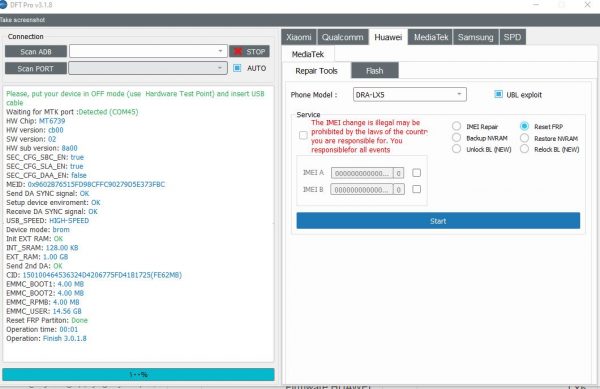Close the DFT Pro window
The image size is (600, 389).
tap(587, 5)
